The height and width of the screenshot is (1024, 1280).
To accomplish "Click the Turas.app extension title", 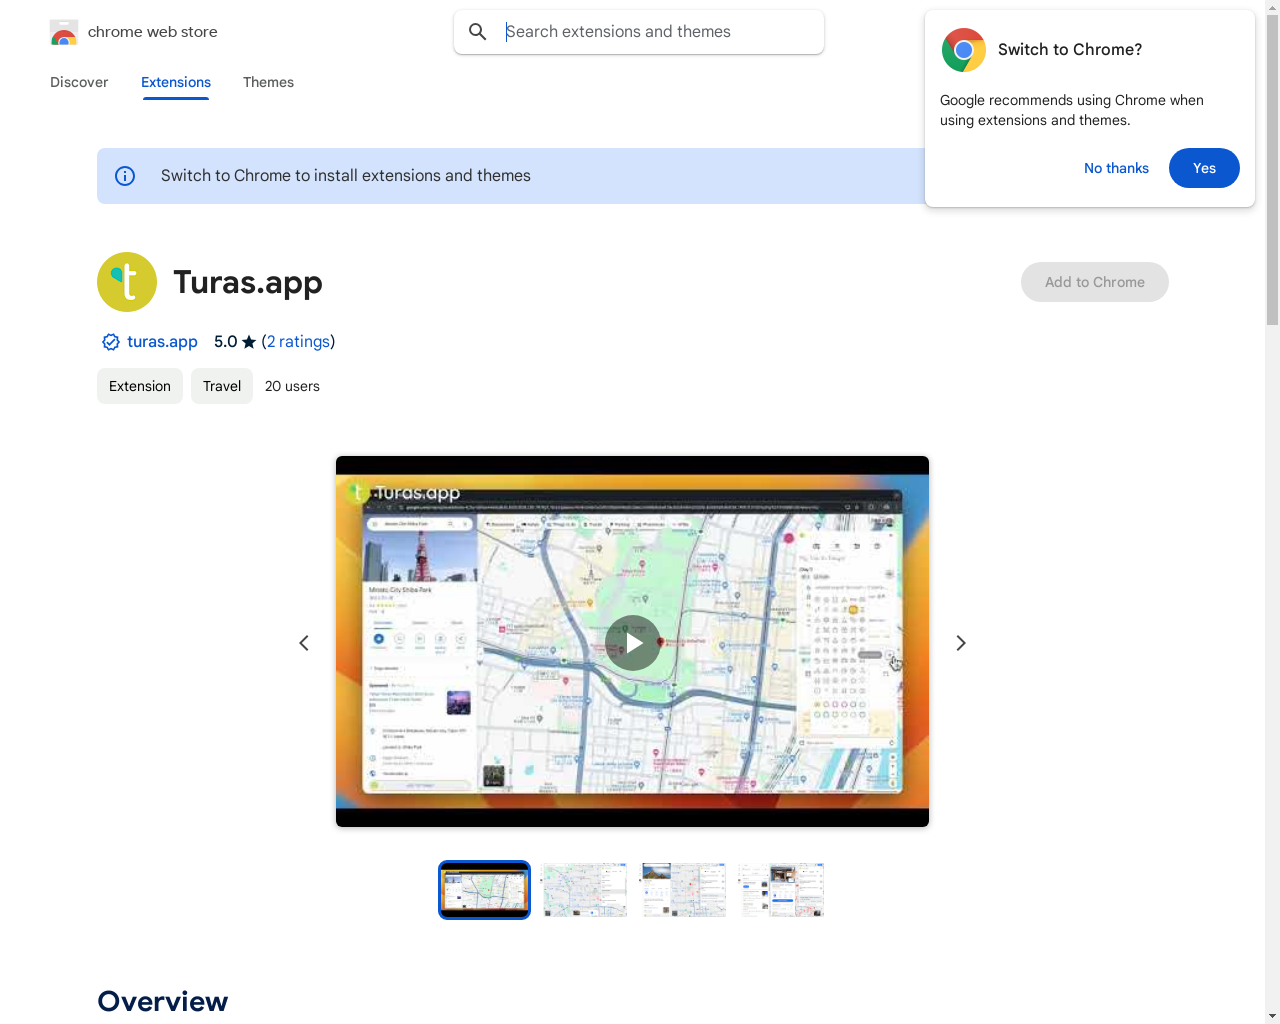I will click(248, 283).
